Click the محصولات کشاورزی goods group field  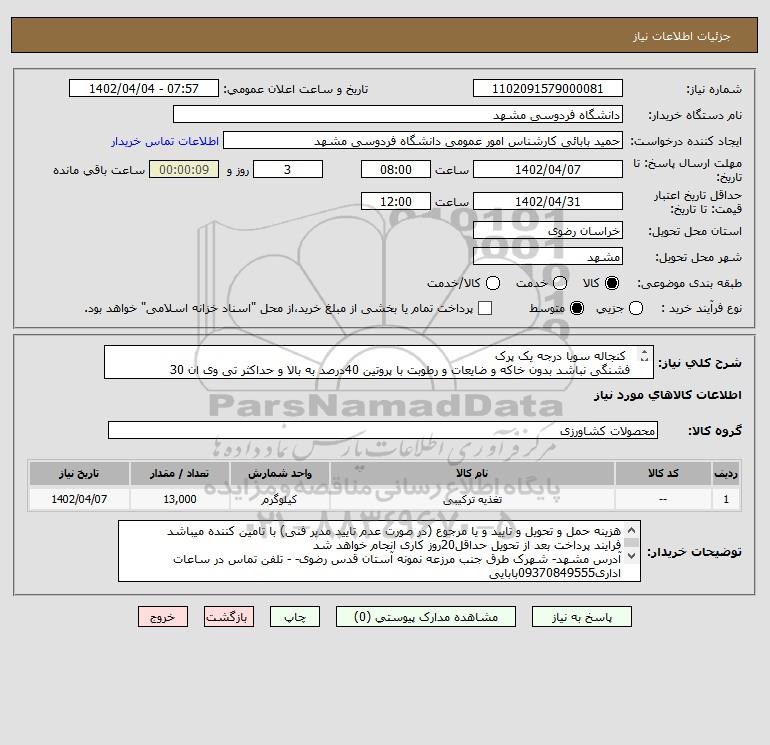click(x=383, y=431)
